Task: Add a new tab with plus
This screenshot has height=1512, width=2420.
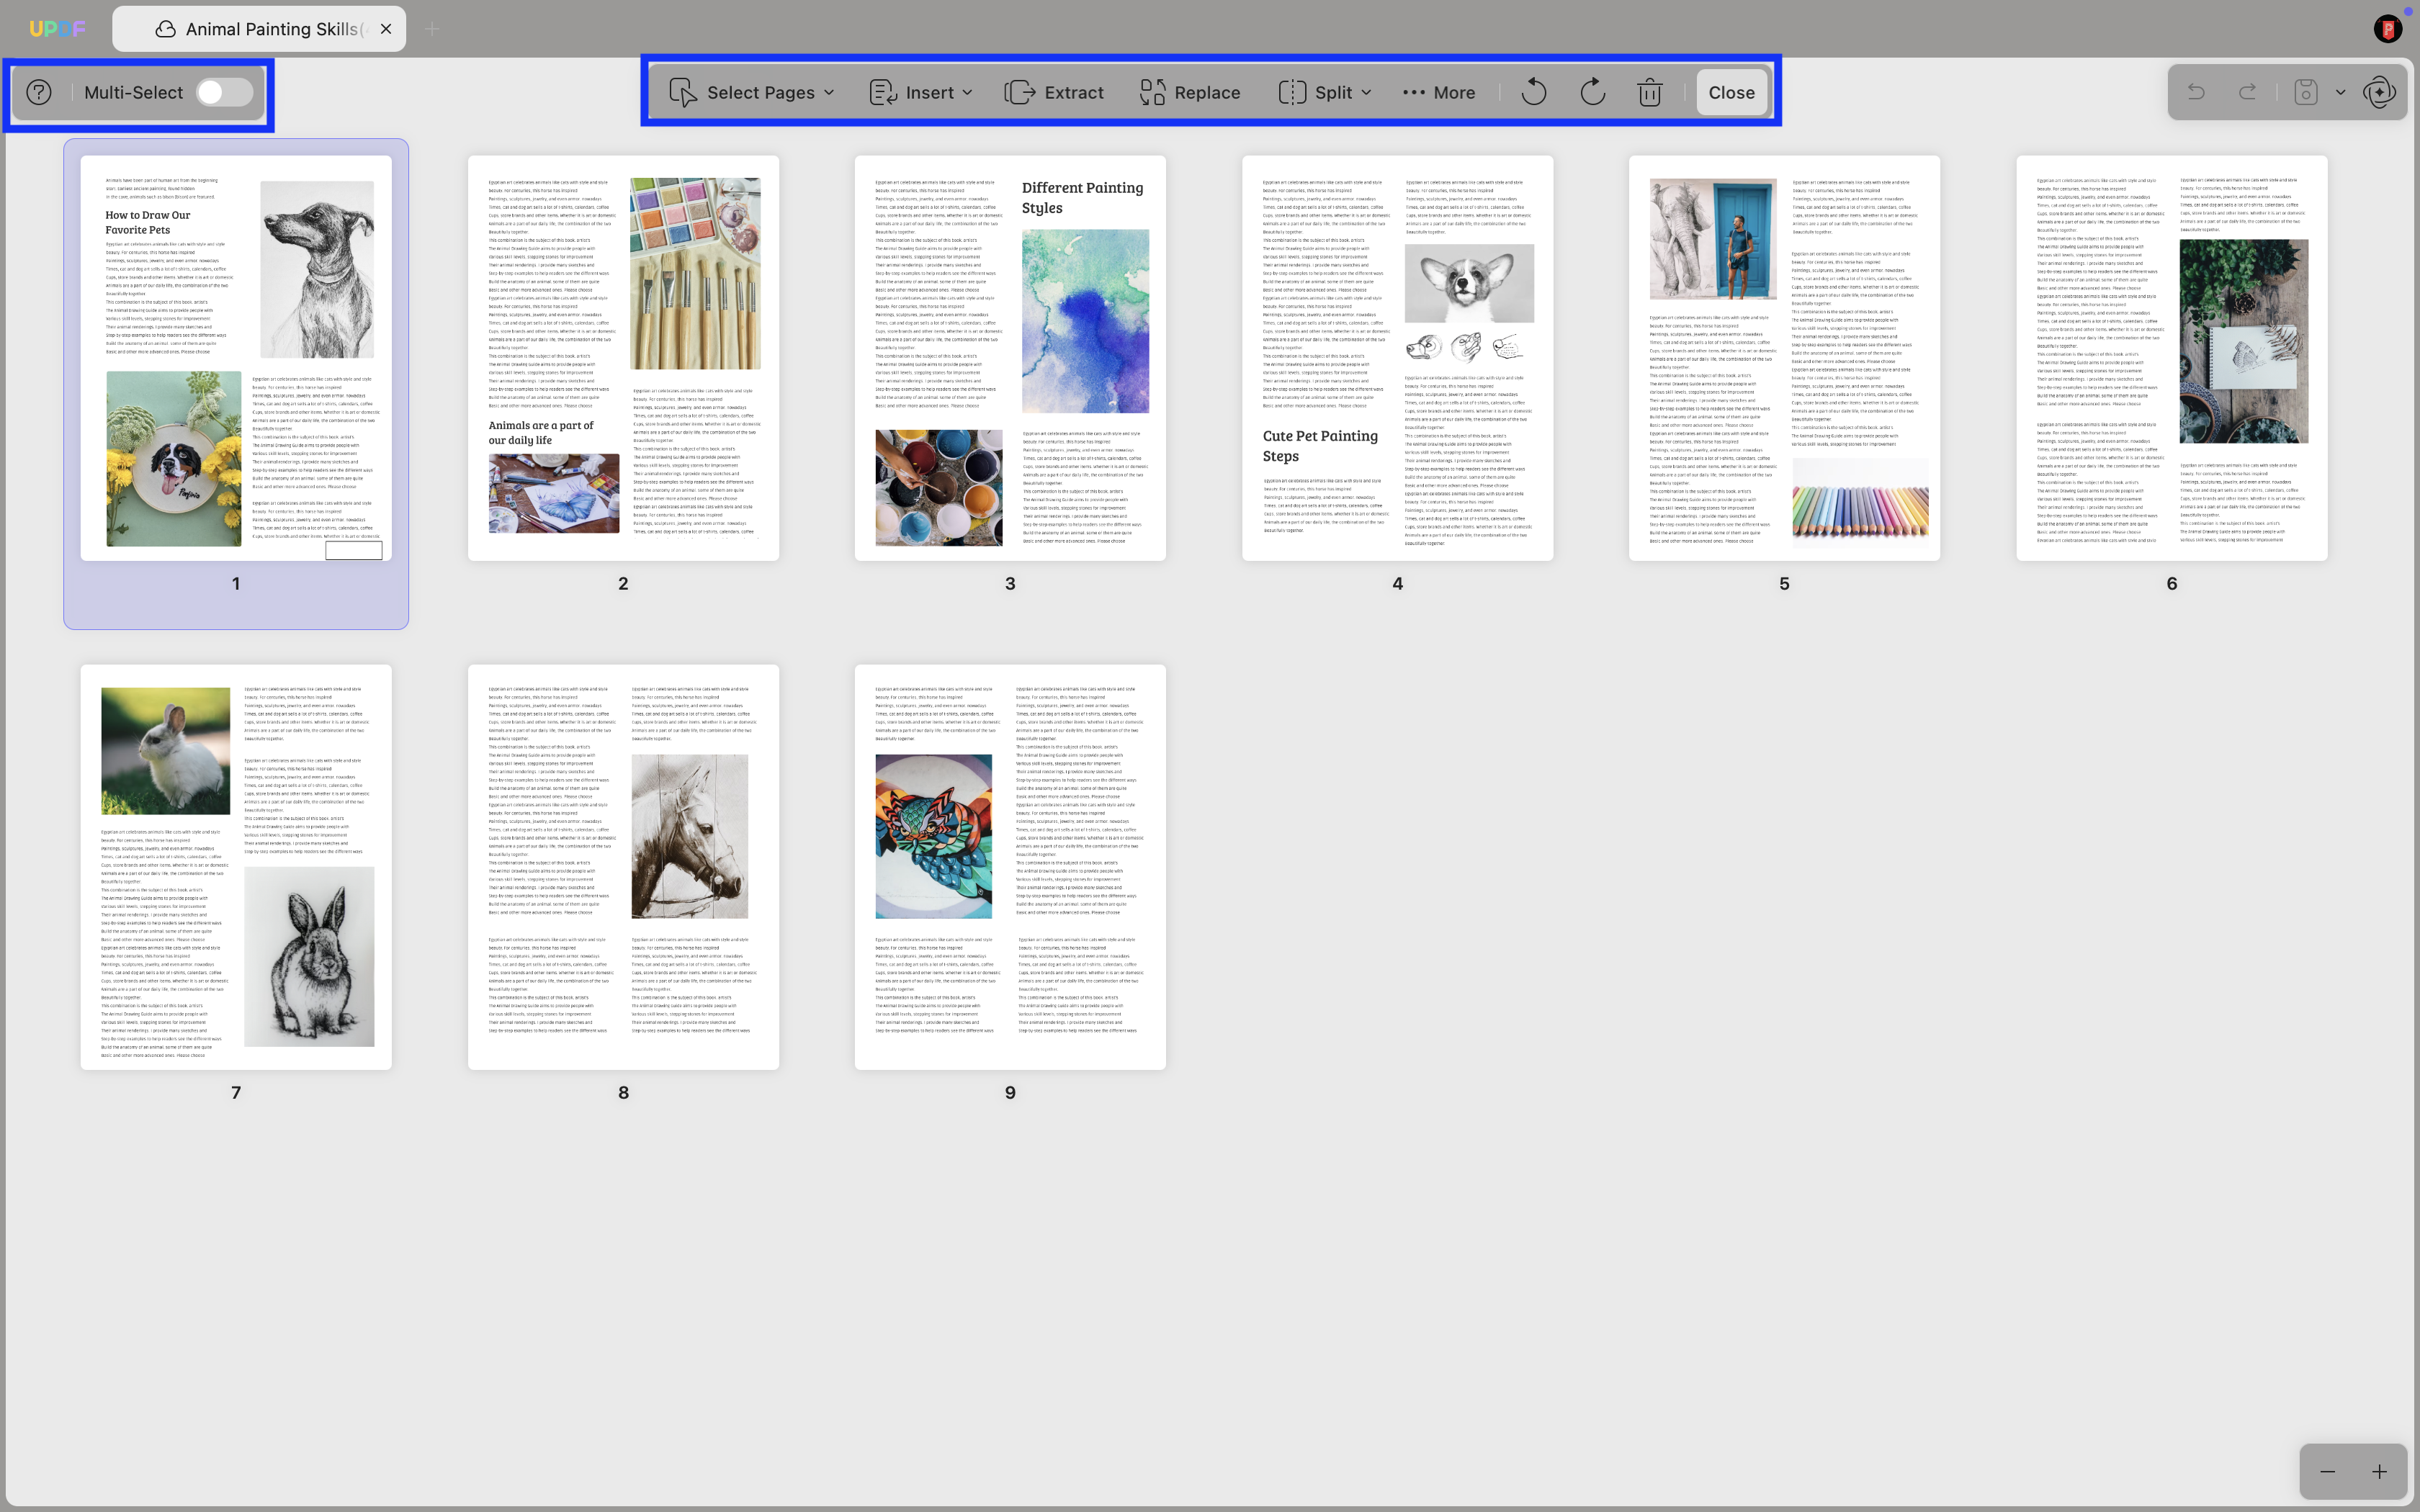Action: point(432,29)
